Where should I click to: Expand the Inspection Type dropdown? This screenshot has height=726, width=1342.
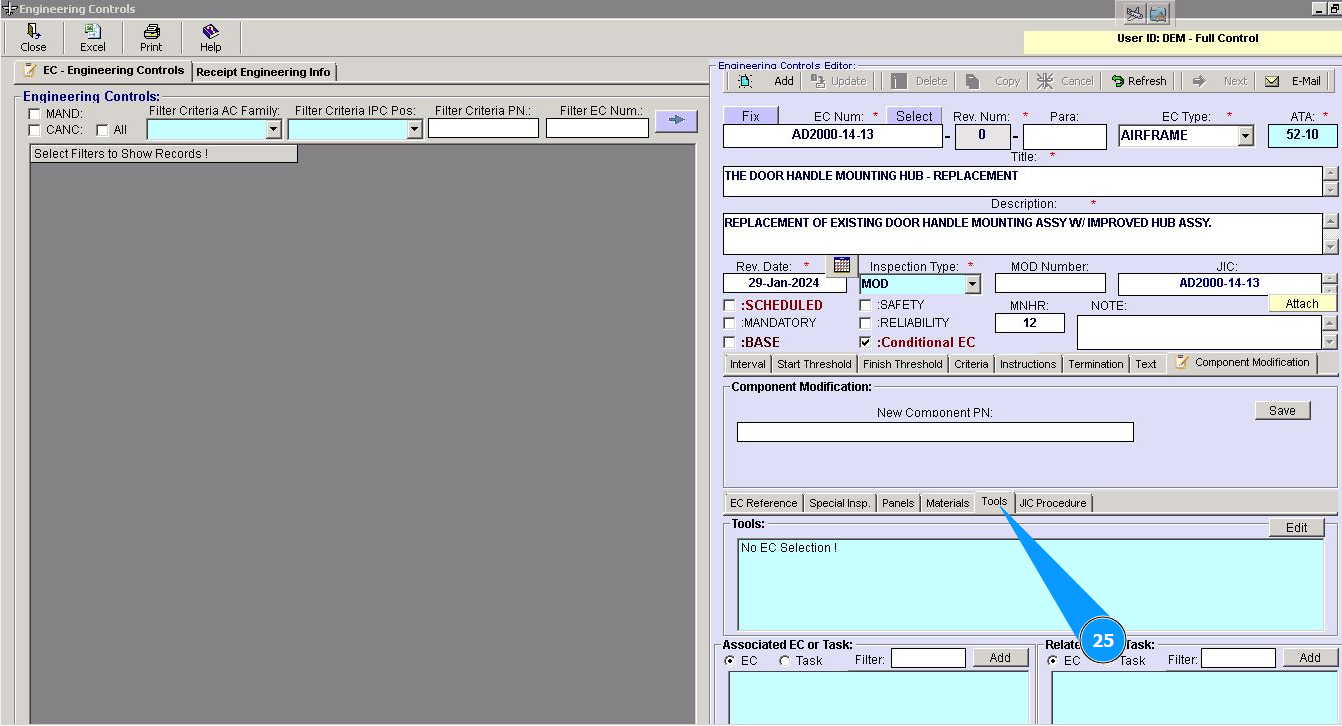[x=973, y=284]
